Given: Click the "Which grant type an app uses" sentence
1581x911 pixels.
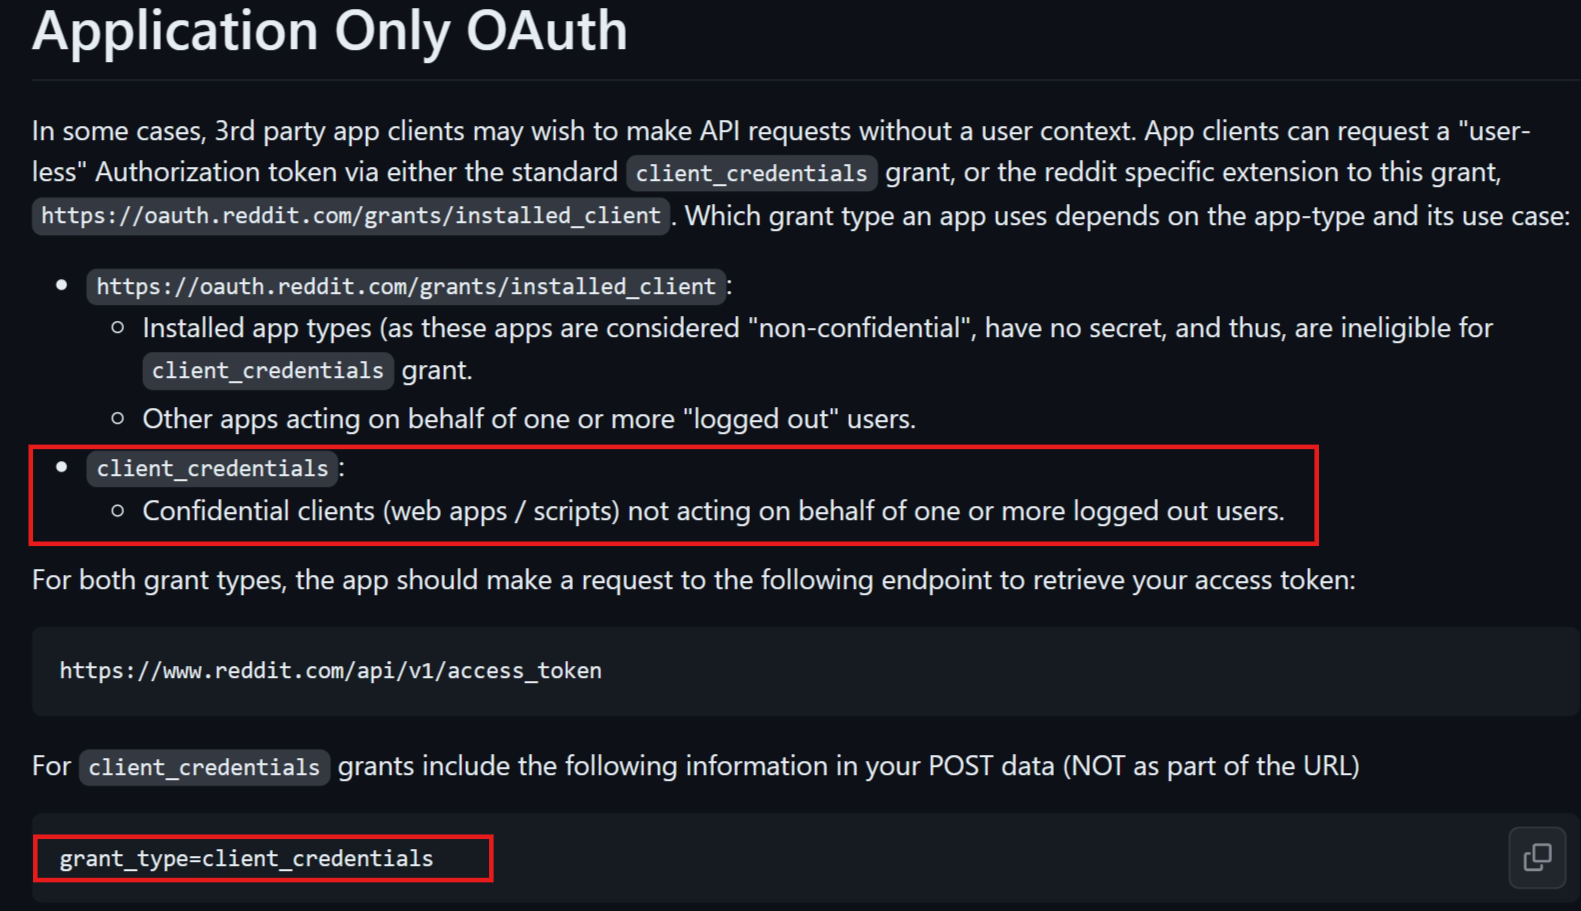Looking at the screenshot, I should [1127, 216].
